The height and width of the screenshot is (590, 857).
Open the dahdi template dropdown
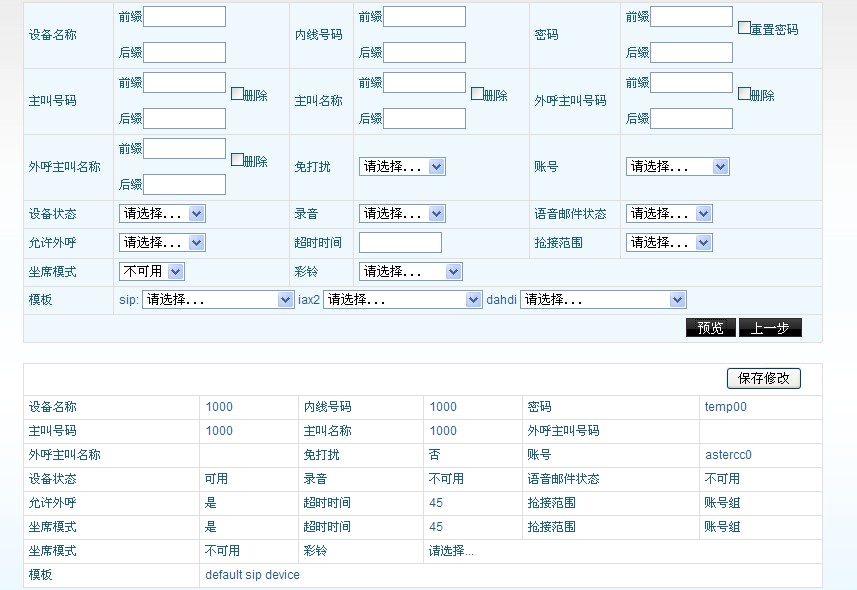(x=603, y=300)
